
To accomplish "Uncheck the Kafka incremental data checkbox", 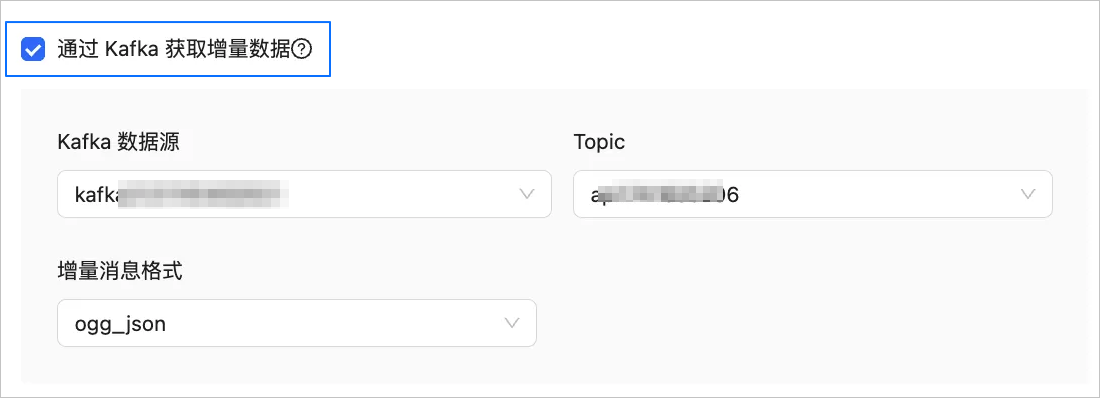I will 33,50.
